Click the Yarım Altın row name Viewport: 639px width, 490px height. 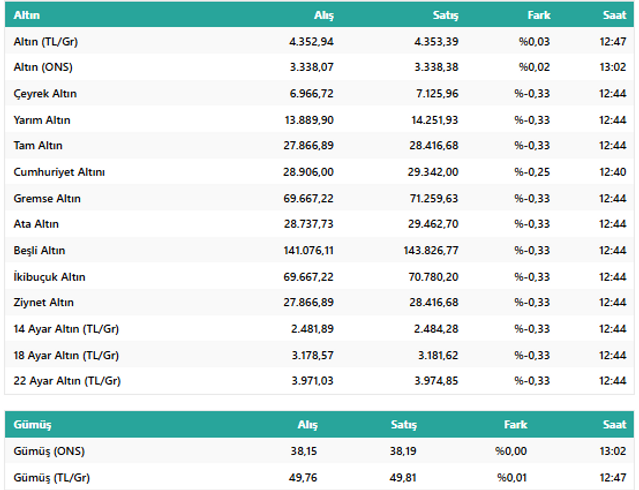click(x=42, y=119)
